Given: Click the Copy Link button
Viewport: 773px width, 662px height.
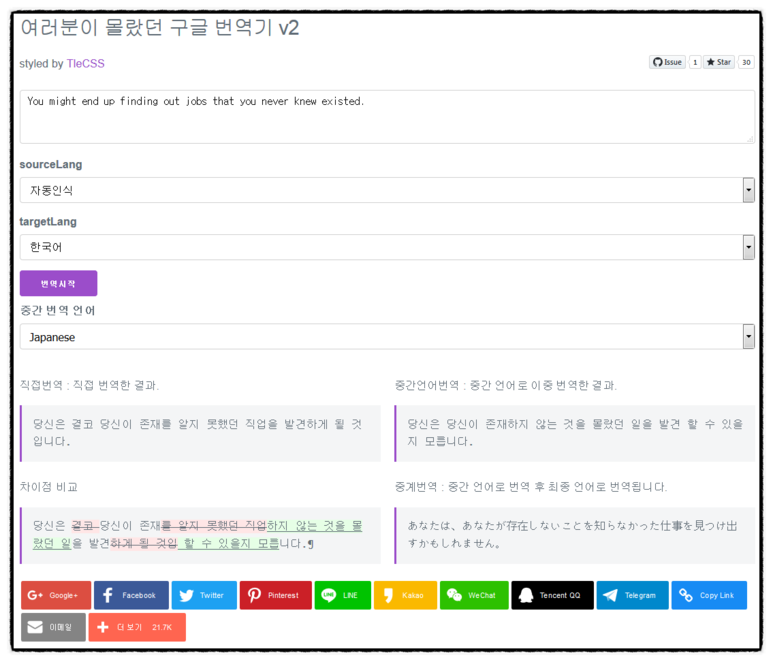Looking at the screenshot, I should point(708,595).
